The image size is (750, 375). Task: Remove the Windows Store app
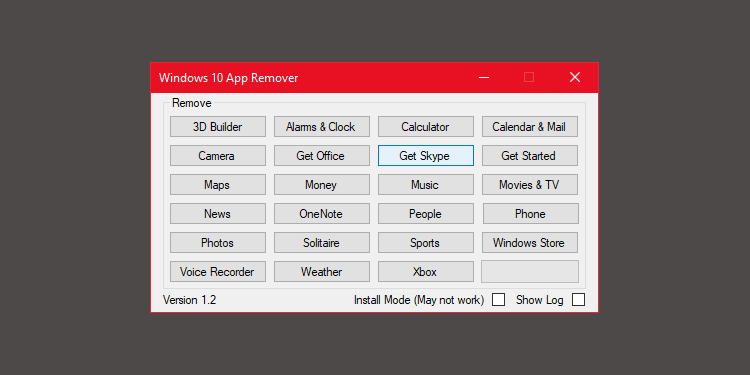click(530, 243)
